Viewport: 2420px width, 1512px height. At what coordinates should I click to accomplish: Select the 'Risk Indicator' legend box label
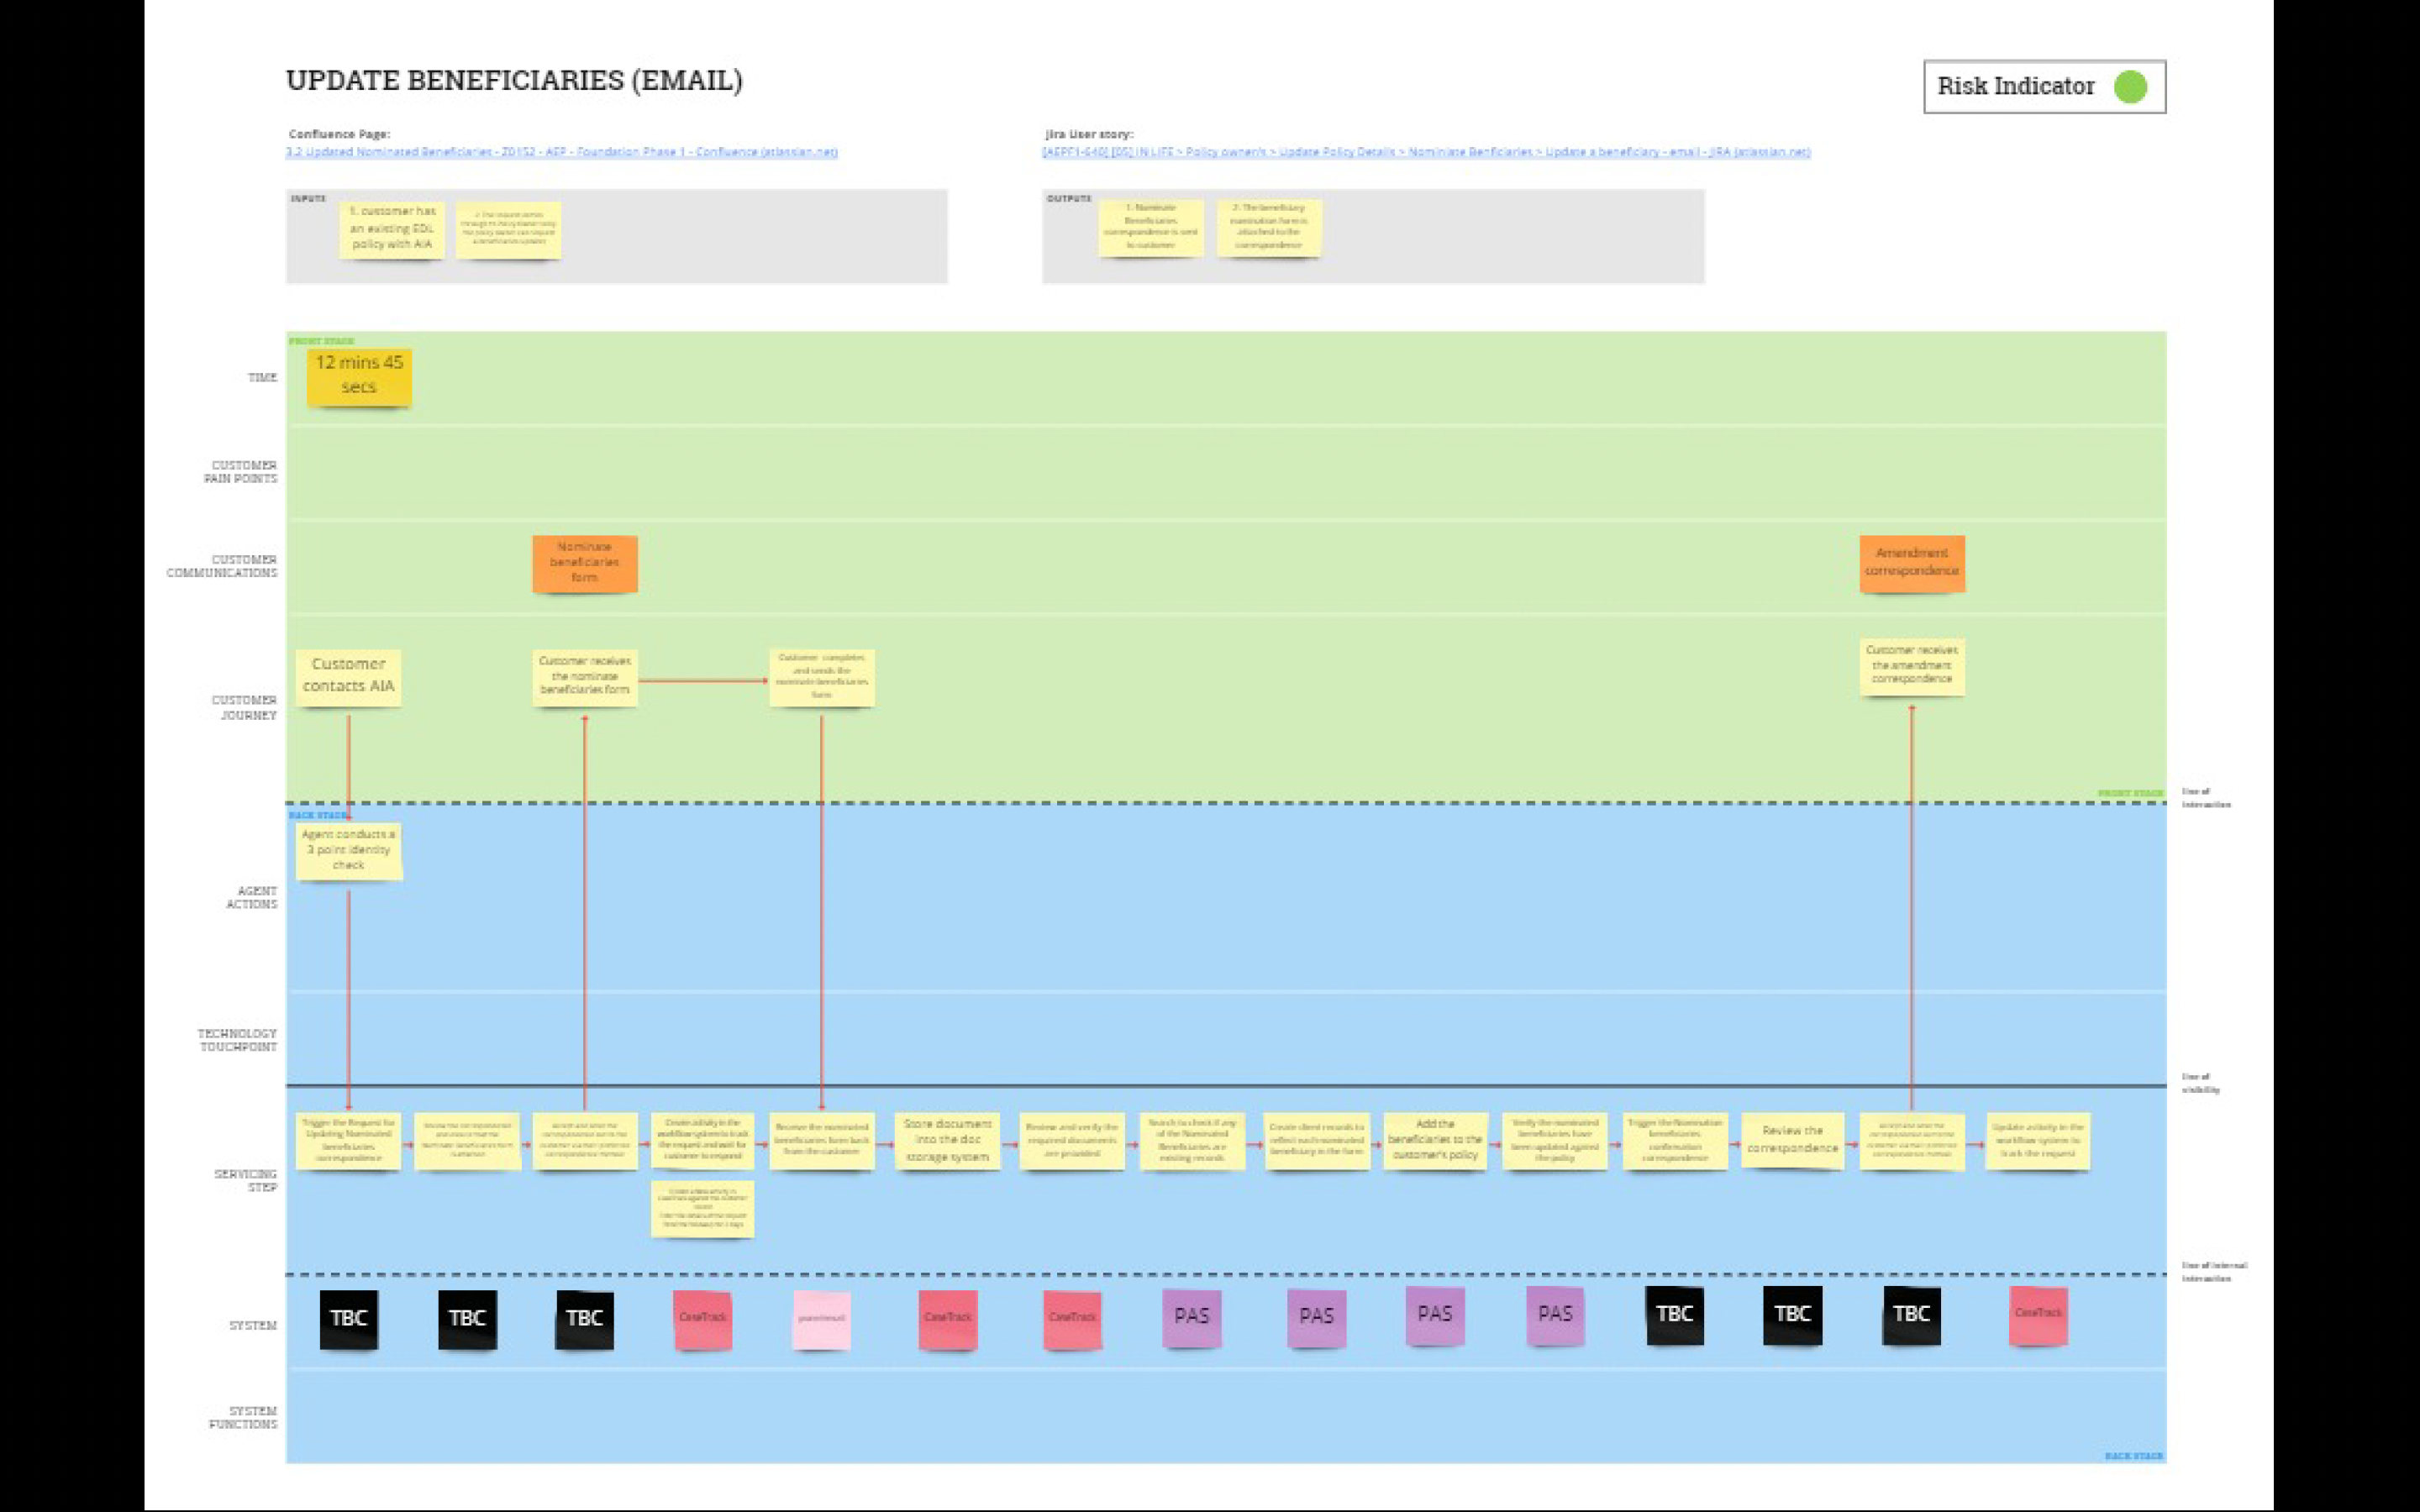click(x=2015, y=87)
